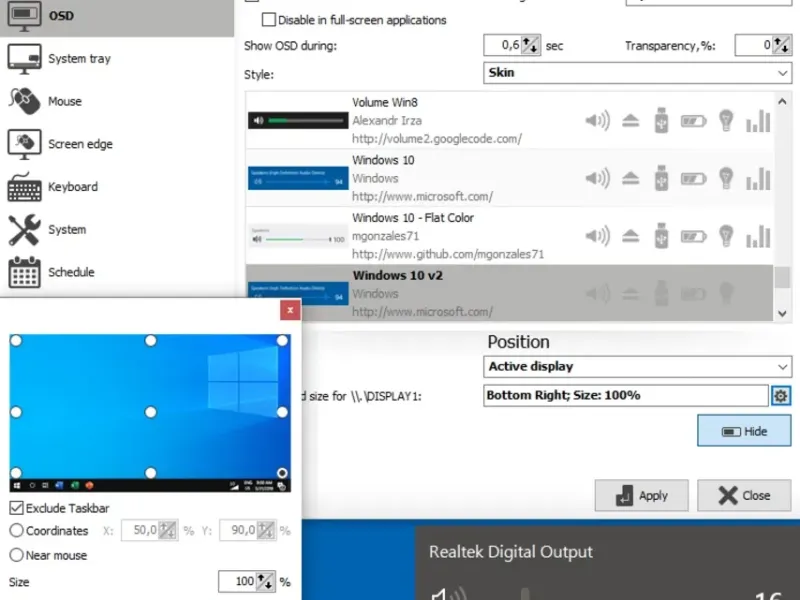
Task: Click the Windows 10 skin preview thumbnail
Action: coord(298,178)
